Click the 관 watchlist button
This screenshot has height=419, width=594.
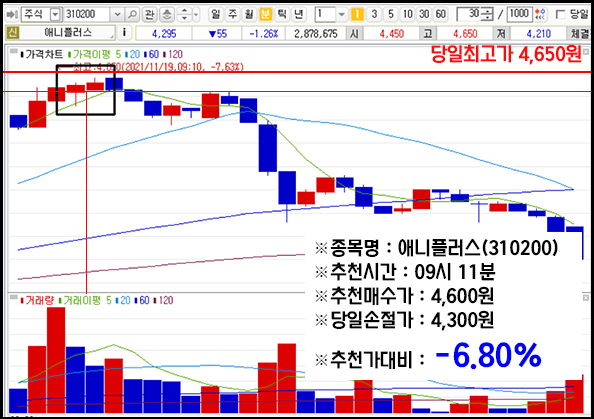150,14
